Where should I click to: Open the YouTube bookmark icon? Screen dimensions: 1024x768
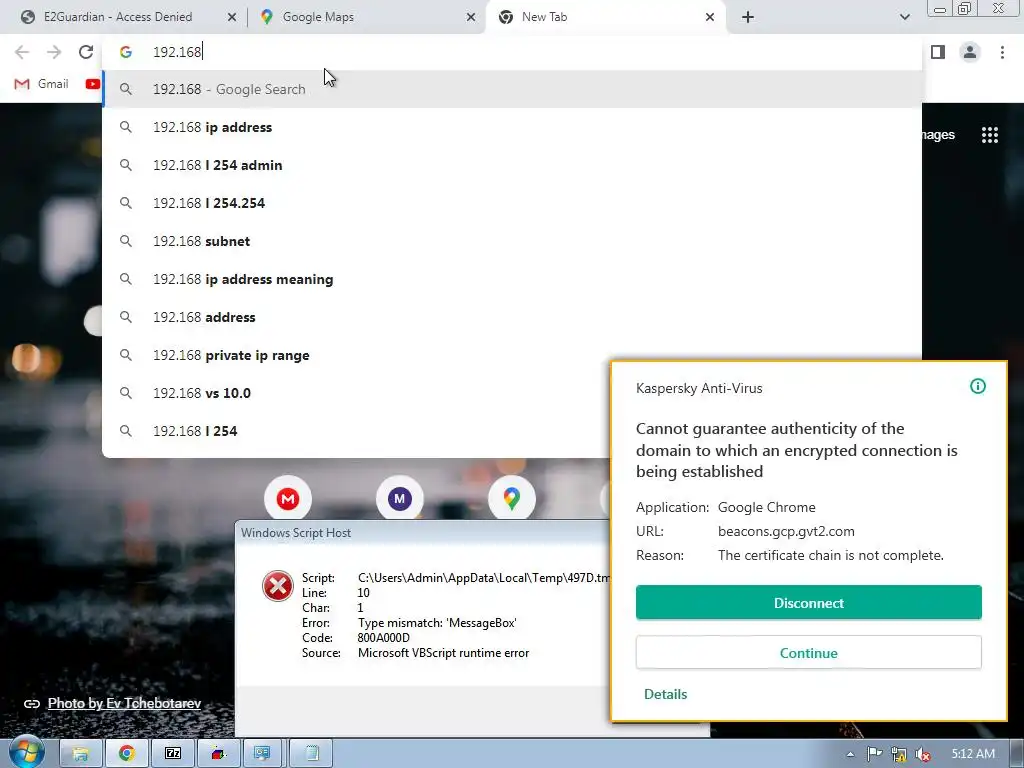(93, 84)
